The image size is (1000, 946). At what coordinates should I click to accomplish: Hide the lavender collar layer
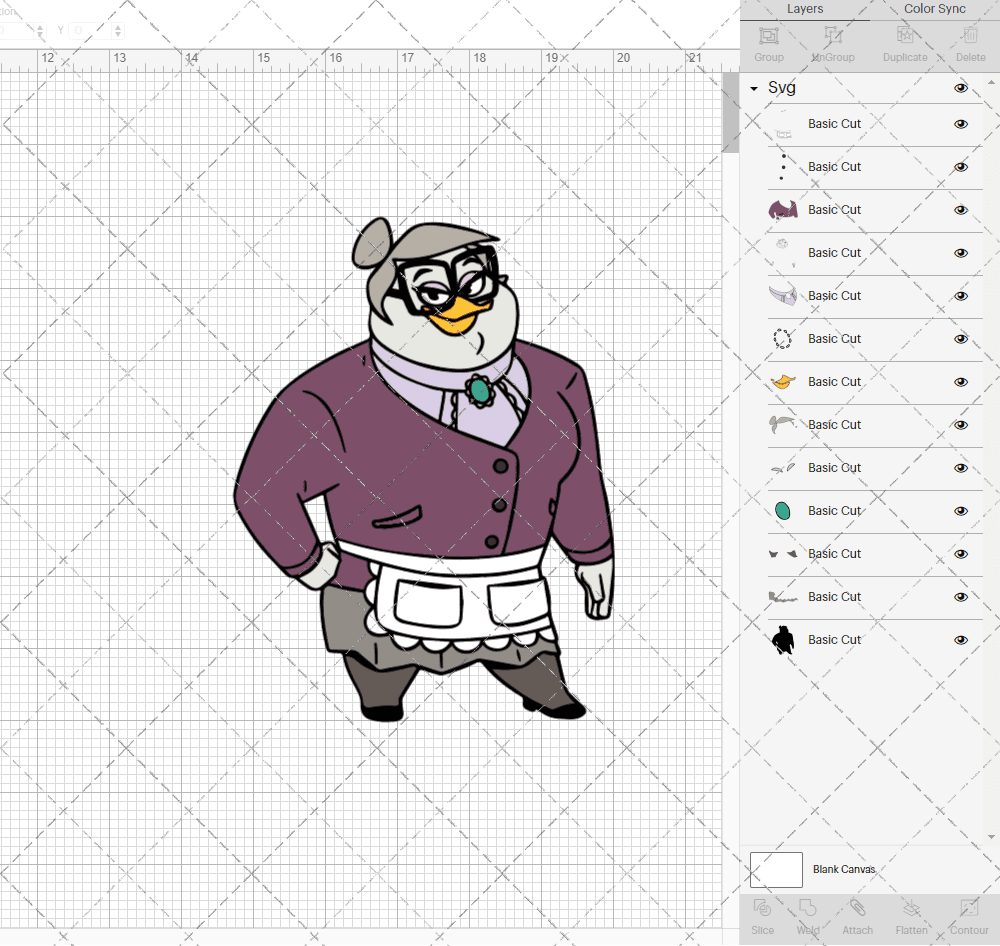click(960, 296)
